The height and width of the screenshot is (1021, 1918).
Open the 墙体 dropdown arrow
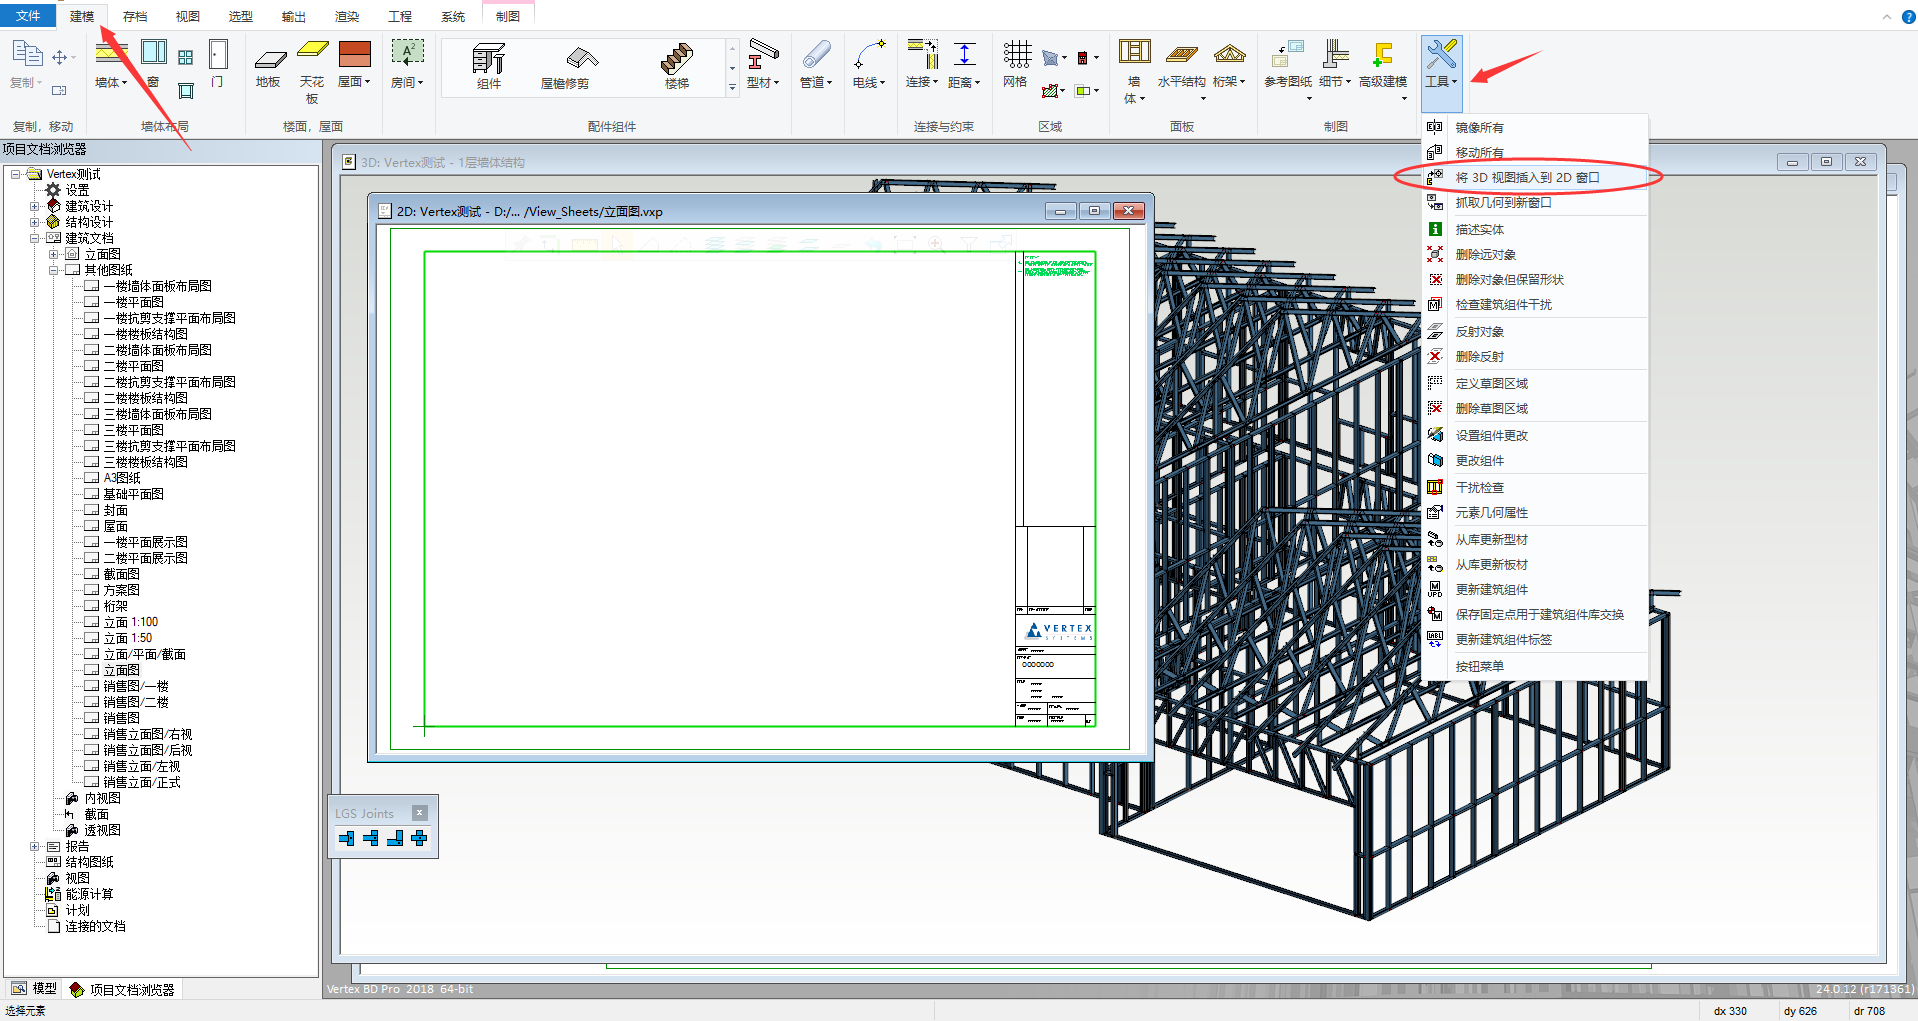click(x=124, y=83)
